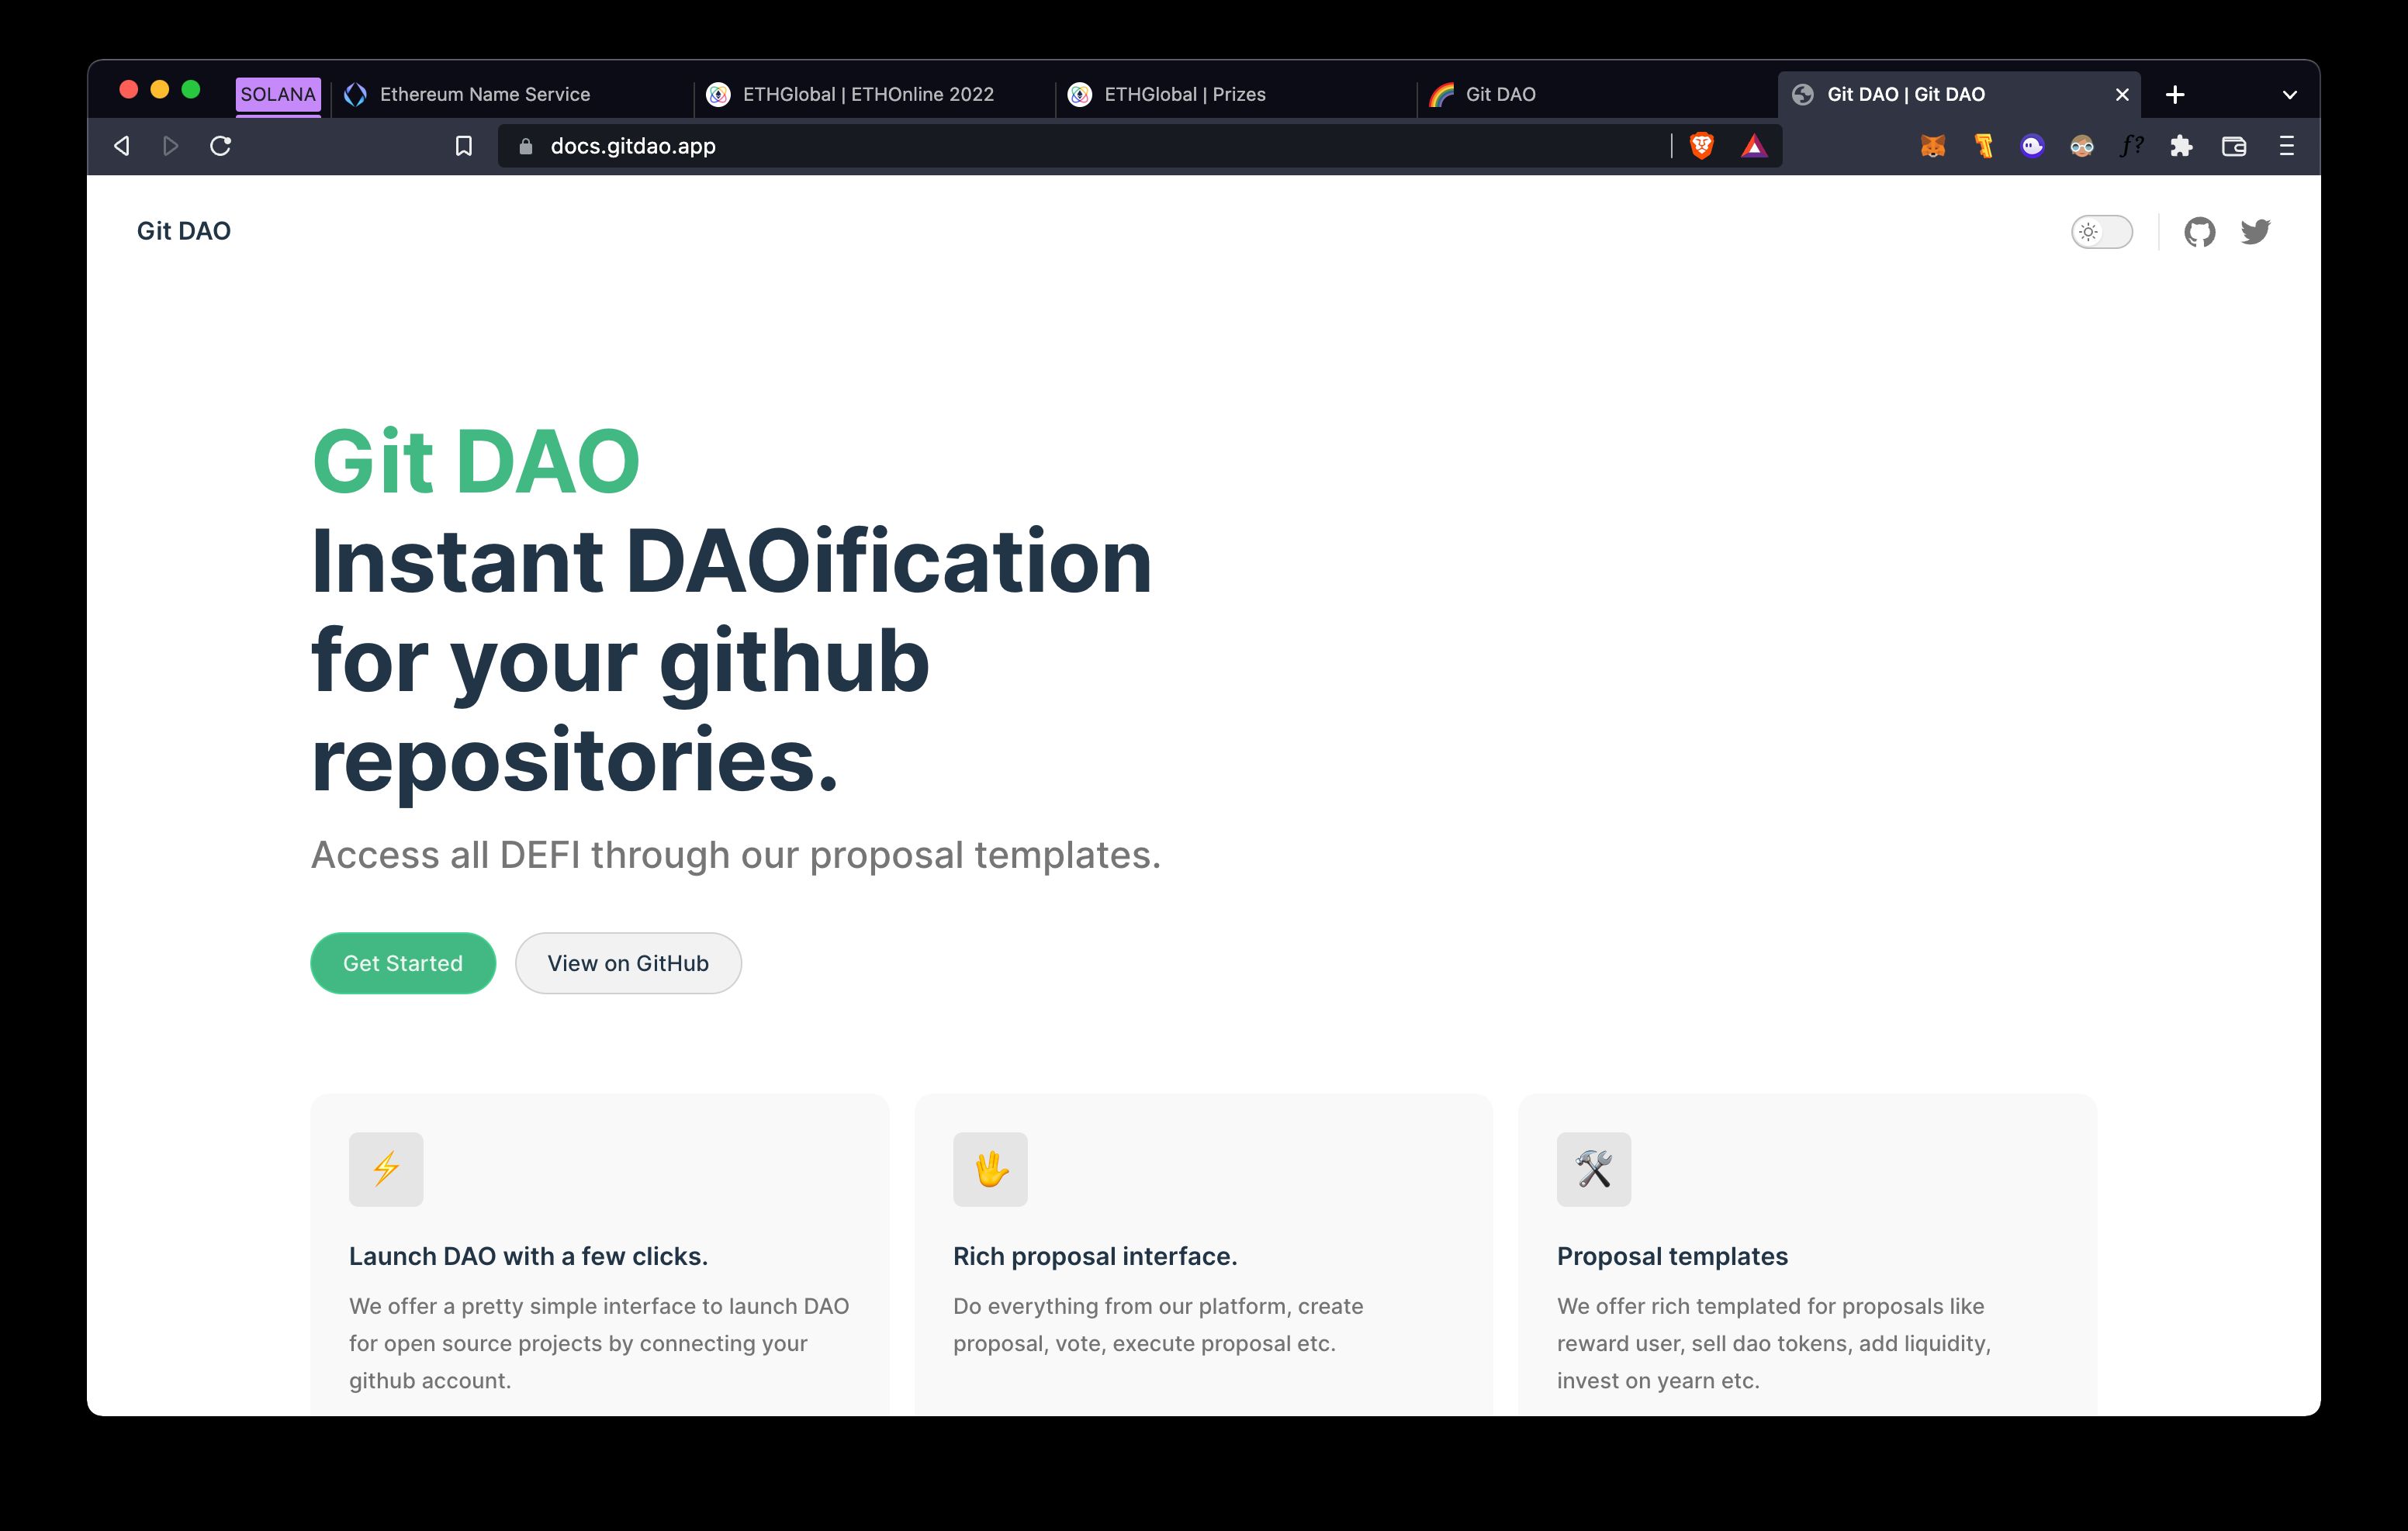This screenshot has height=1531, width=2408.
Task: Click the Get Started button
Action: click(x=403, y=963)
